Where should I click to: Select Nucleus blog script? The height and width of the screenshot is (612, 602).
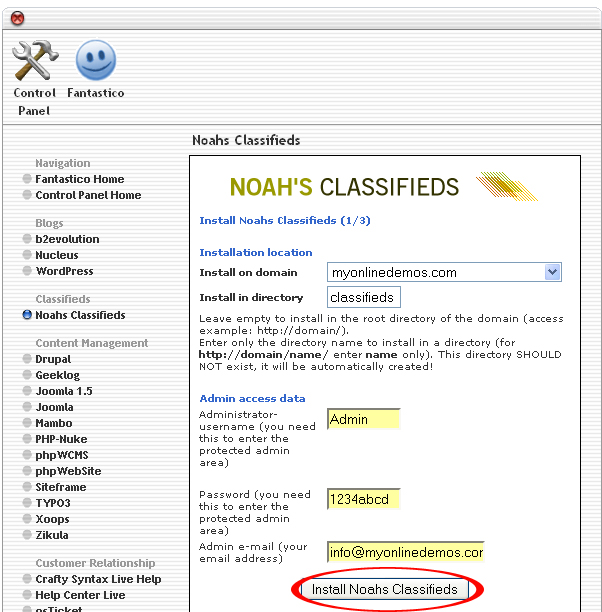tap(57, 255)
